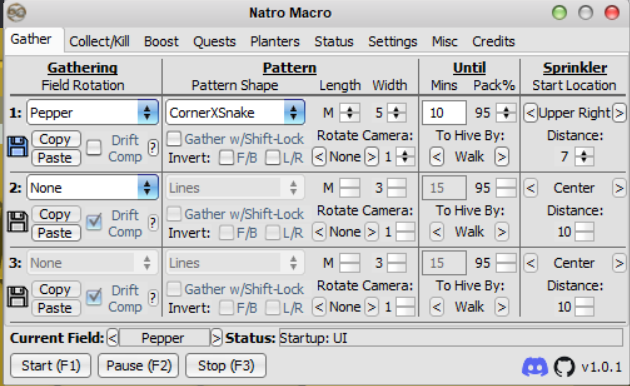Click next To Hive By arrow in row 2
Image resolution: width=630 pixels, height=386 pixels.
pyautogui.click(x=501, y=232)
